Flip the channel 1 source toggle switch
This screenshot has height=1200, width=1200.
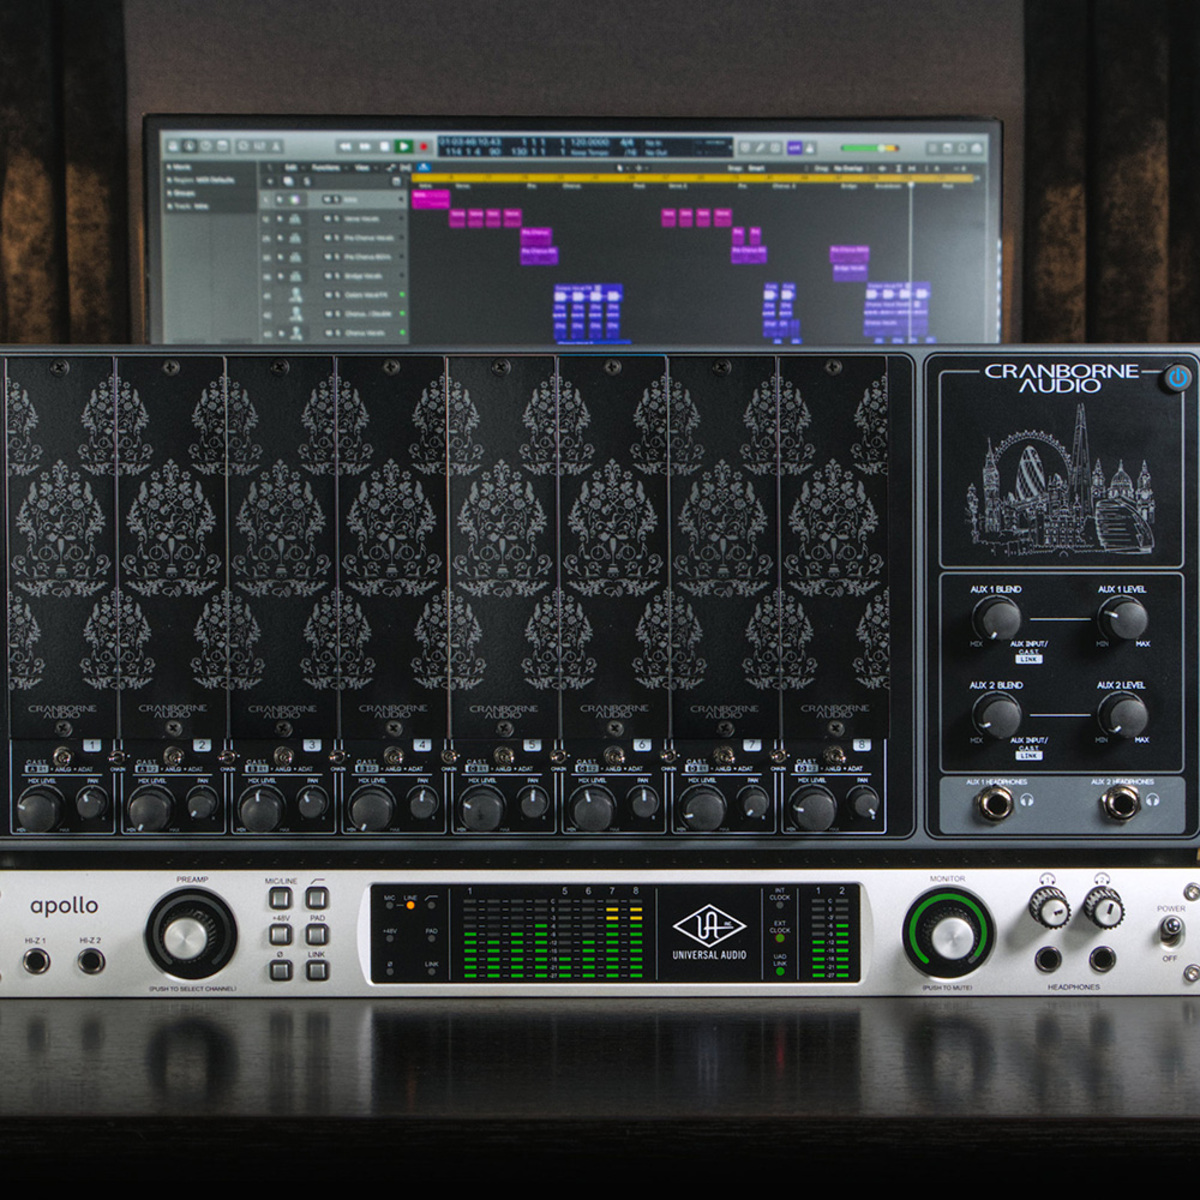(x=63, y=754)
